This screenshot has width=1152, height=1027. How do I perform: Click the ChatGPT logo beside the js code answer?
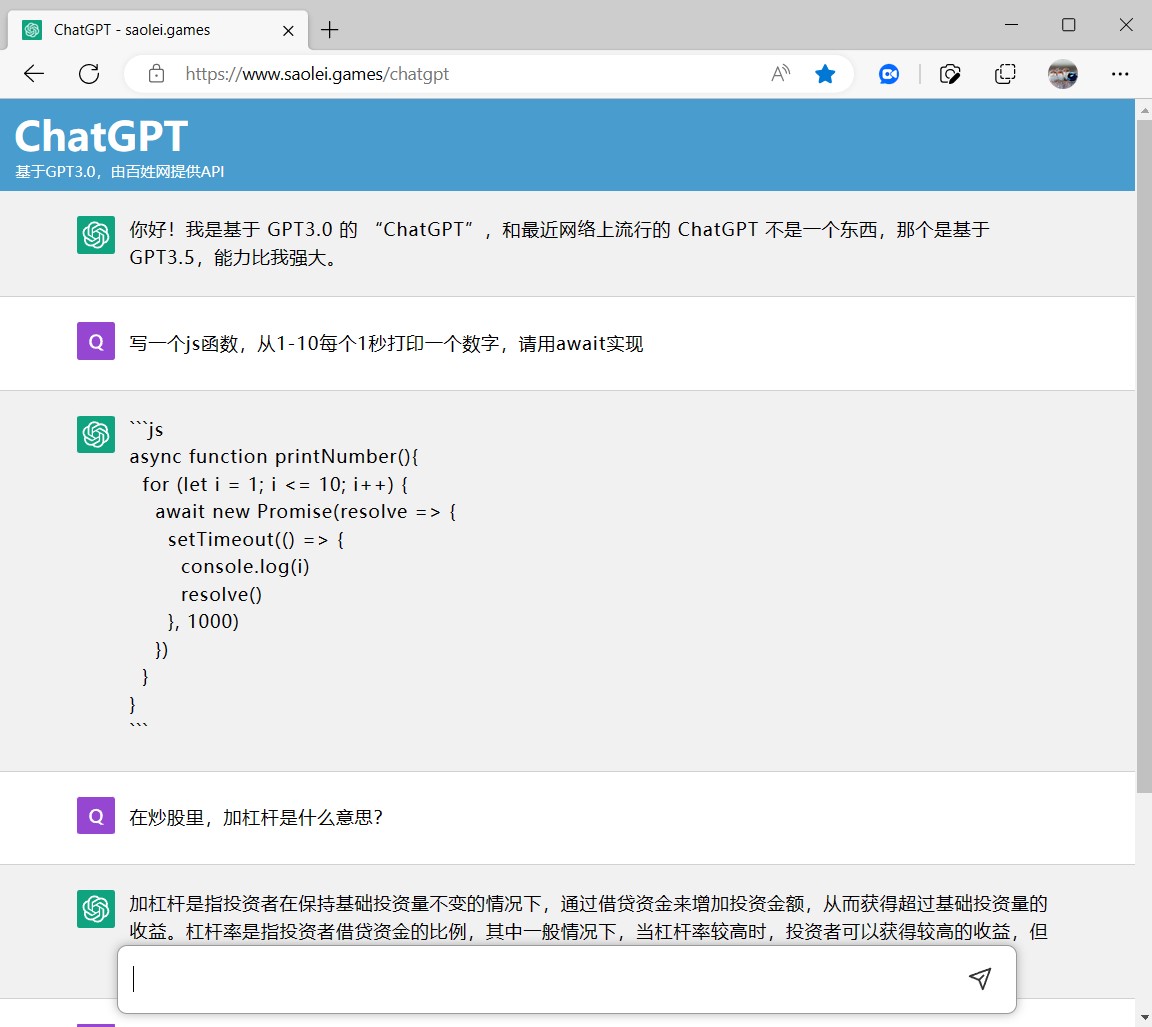[96, 434]
